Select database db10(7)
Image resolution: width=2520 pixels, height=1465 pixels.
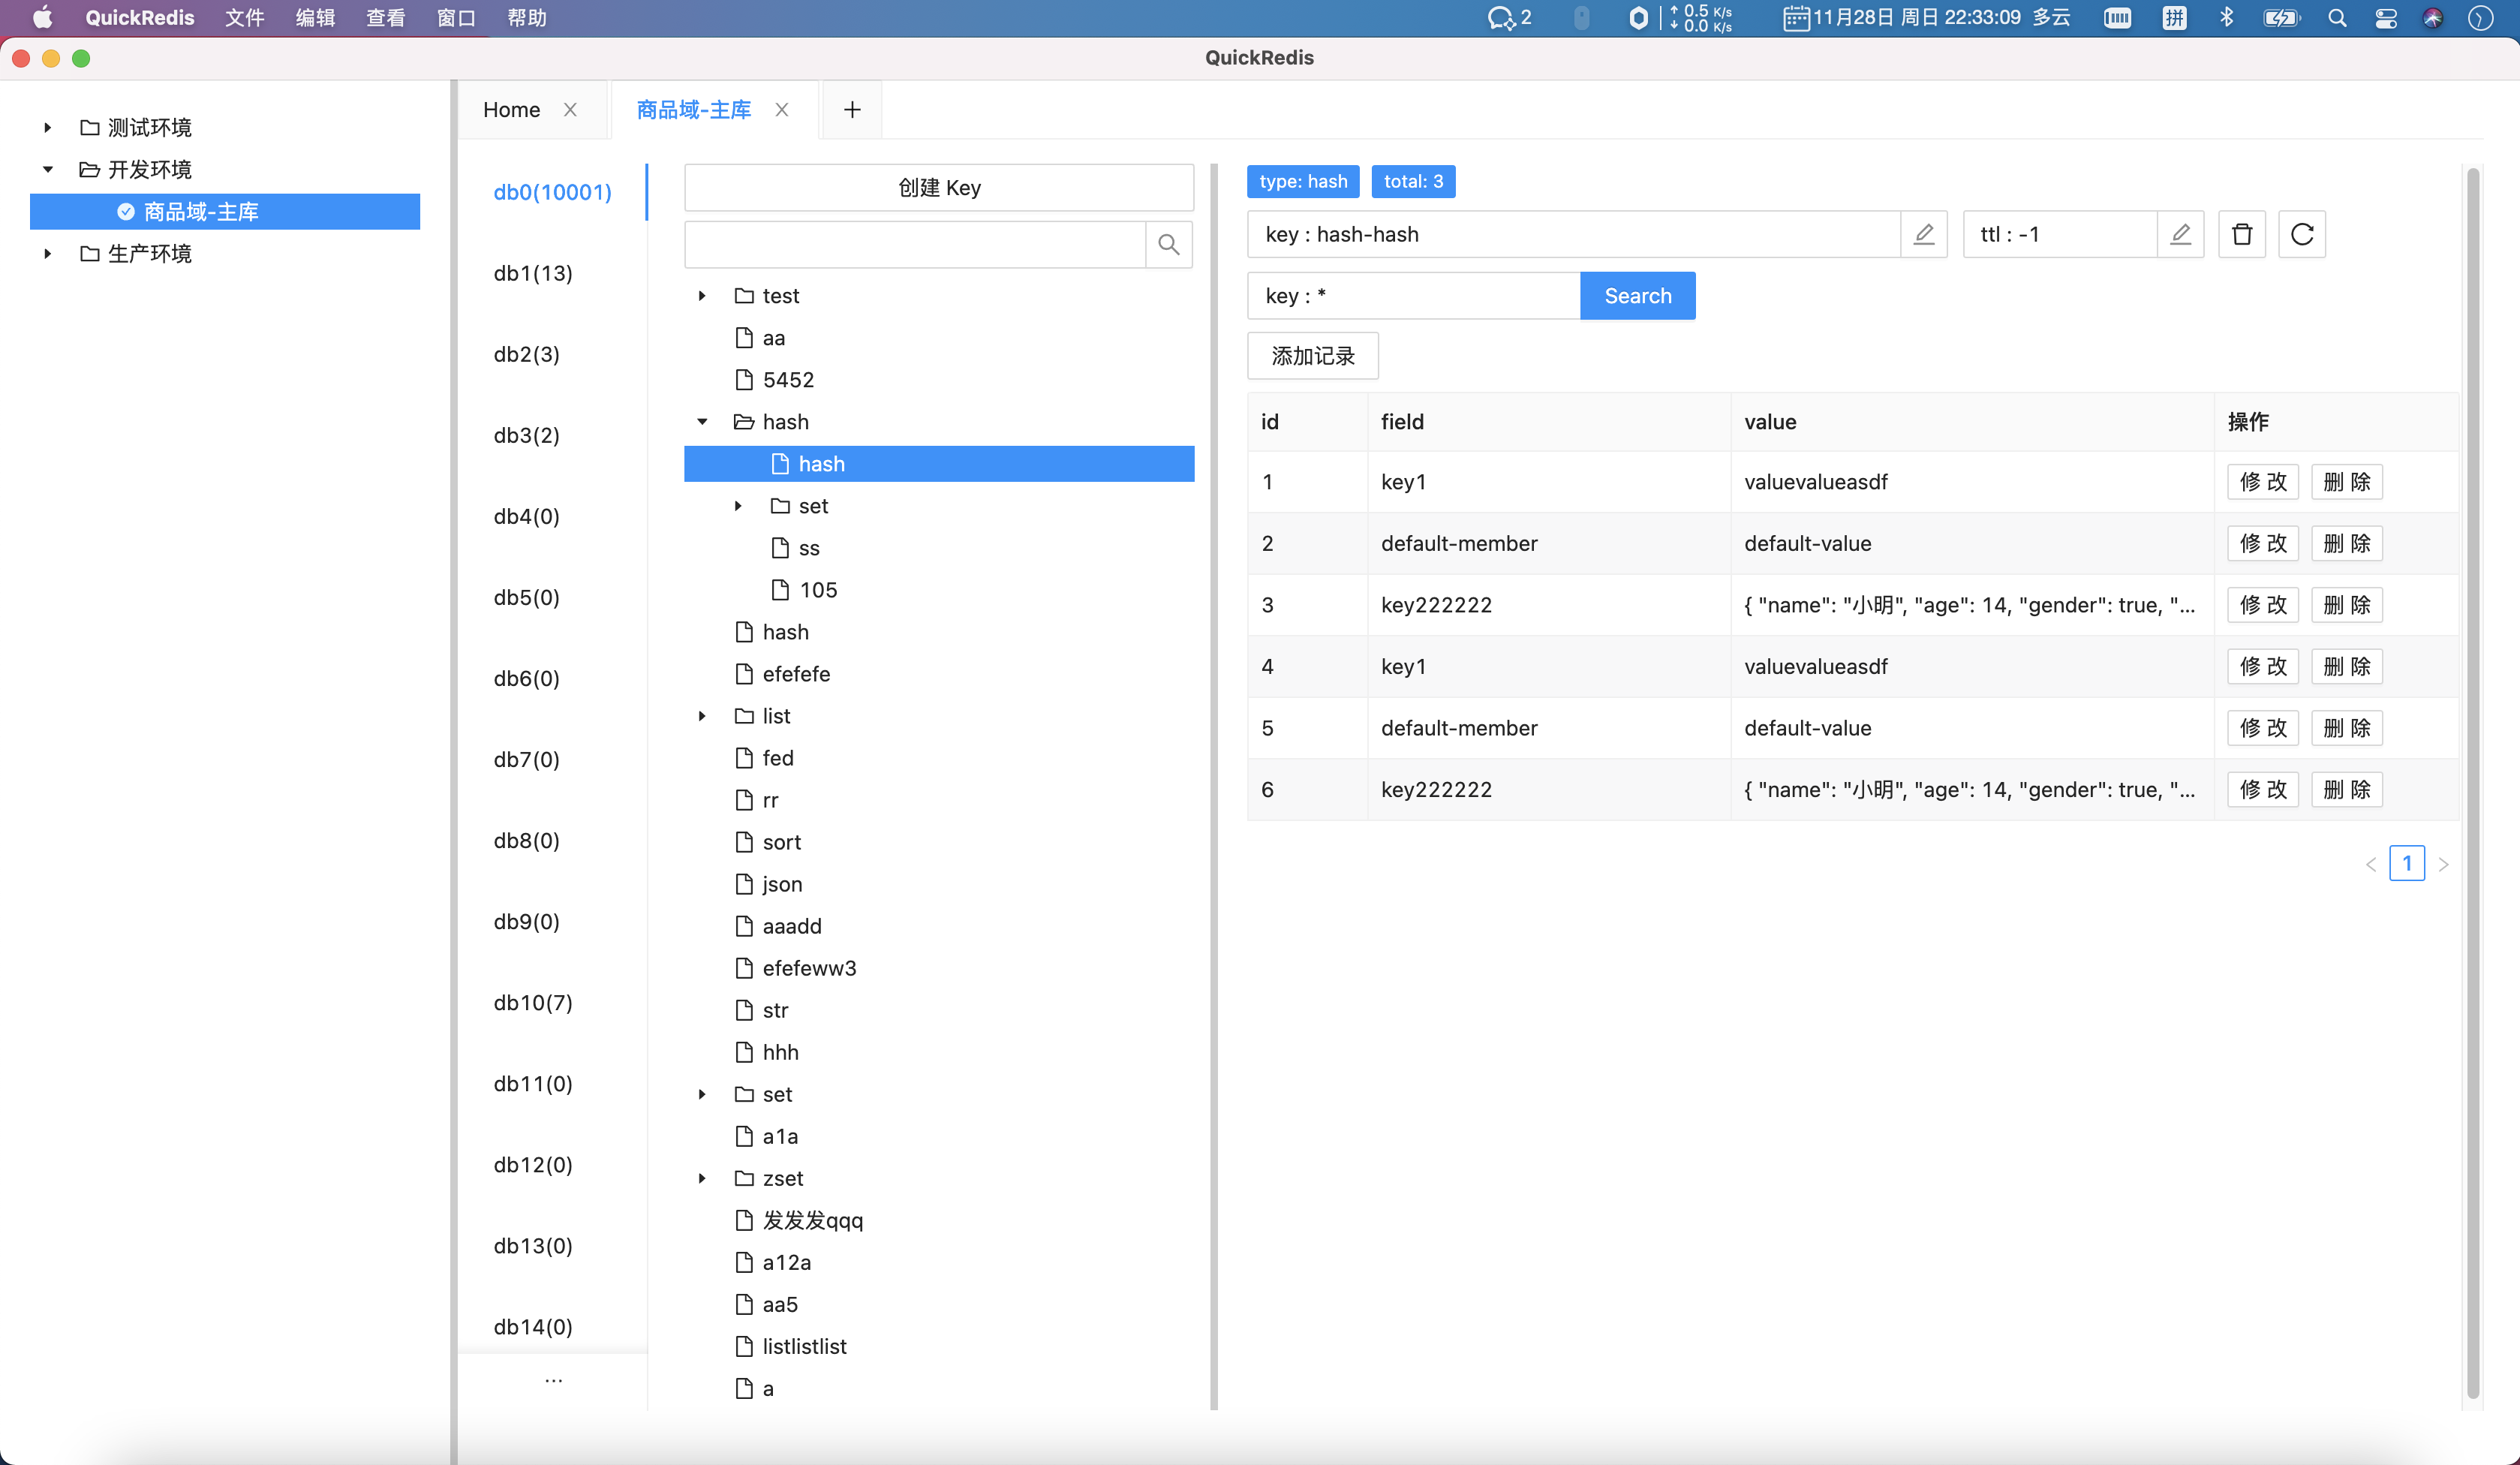pos(533,1002)
